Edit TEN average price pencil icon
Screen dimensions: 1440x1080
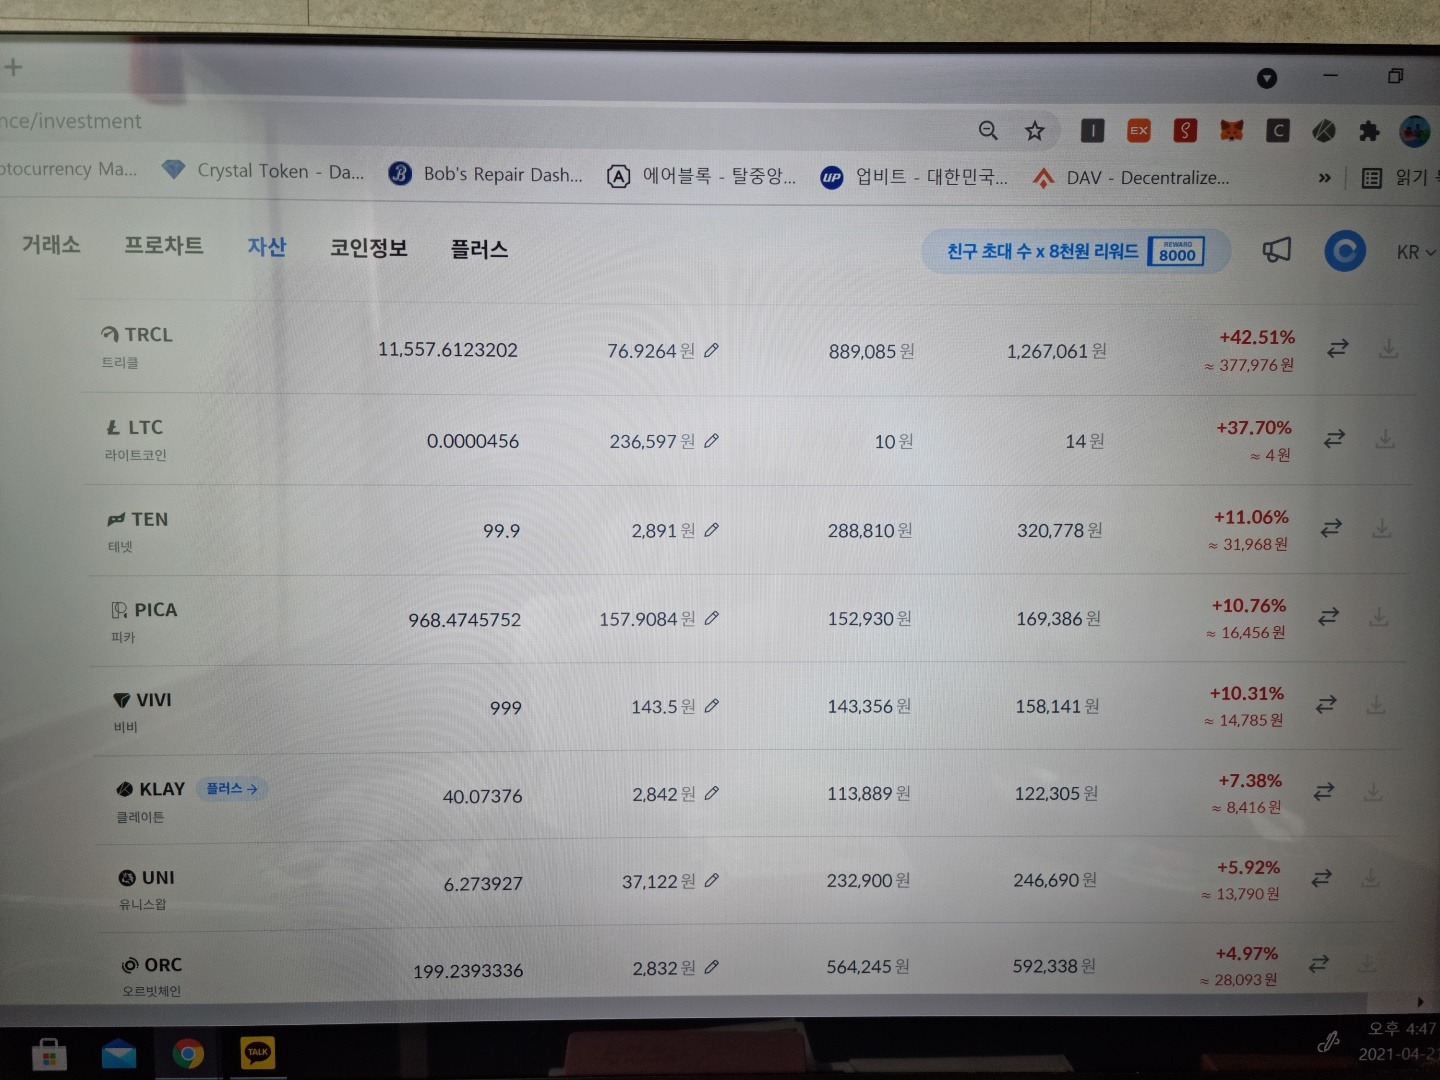[x=711, y=530]
